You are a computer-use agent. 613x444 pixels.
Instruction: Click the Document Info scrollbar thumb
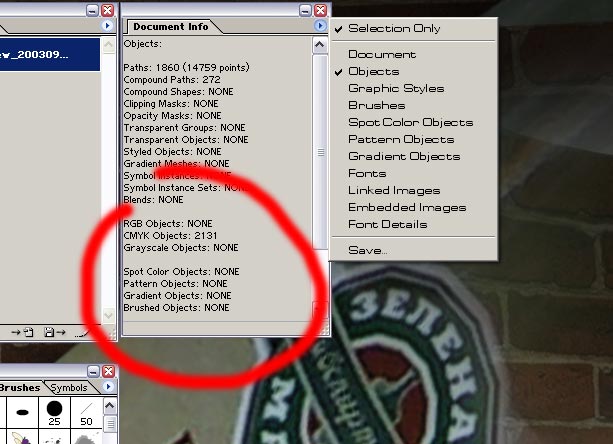(321, 152)
